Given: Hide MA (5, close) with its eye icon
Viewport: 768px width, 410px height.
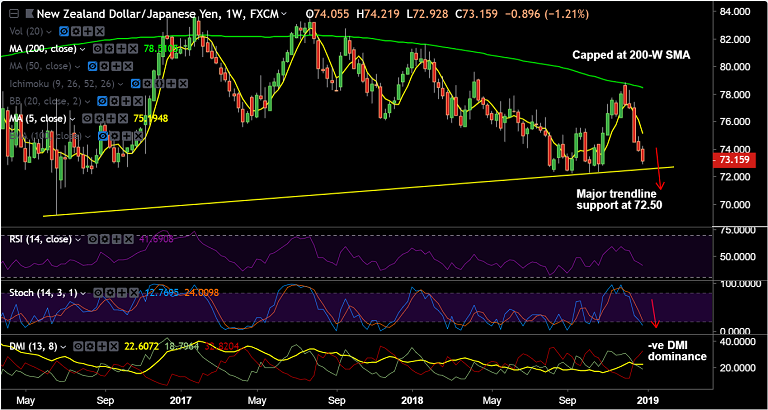Looking at the screenshot, I should click(87, 119).
